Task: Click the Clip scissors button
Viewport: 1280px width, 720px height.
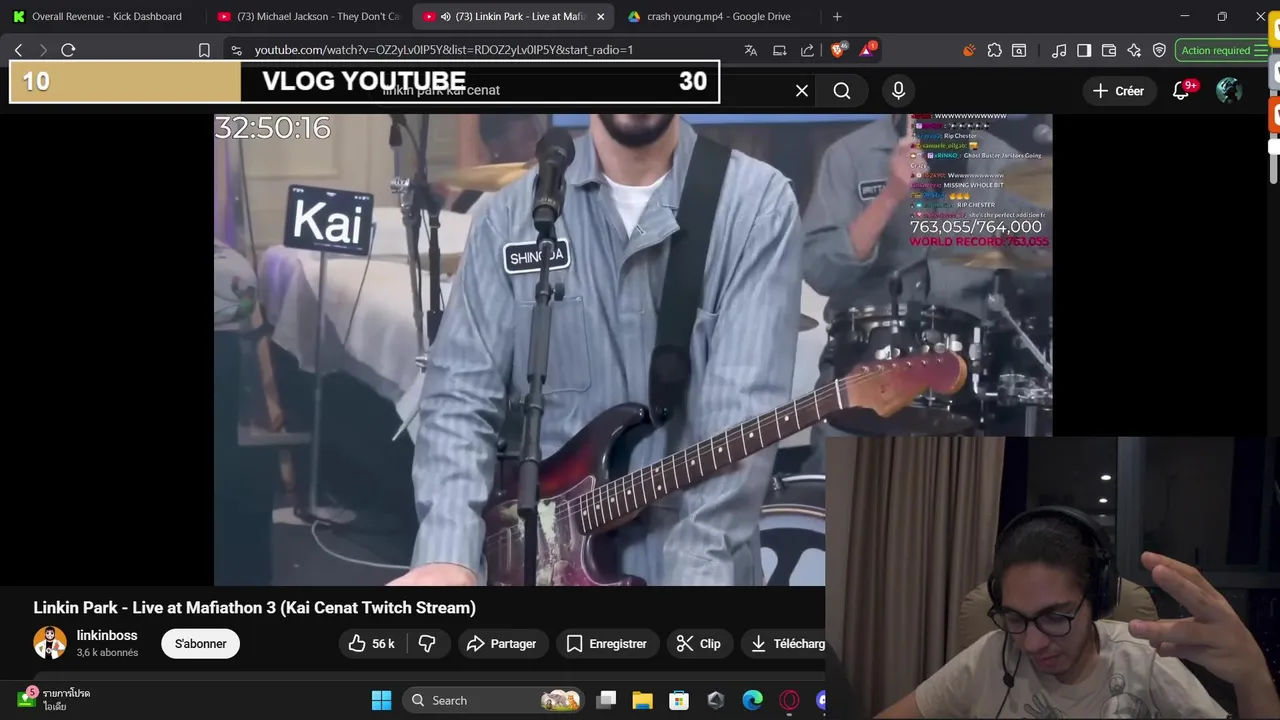Action: (698, 644)
